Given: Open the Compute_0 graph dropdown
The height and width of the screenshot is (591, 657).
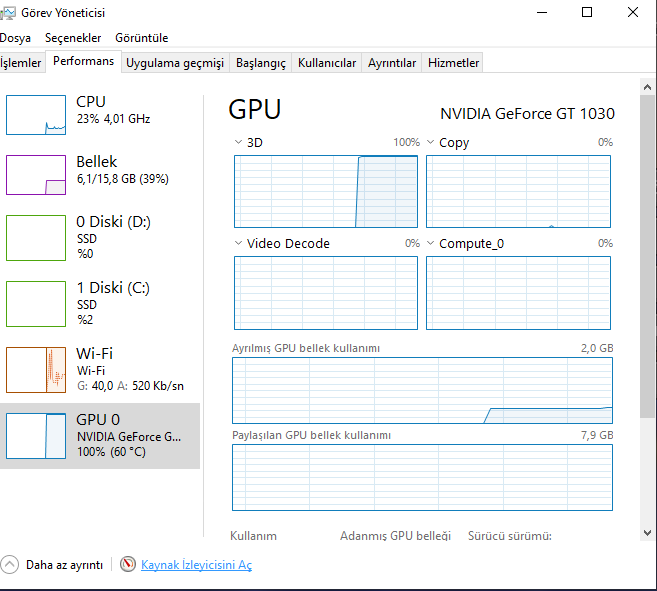Looking at the screenshot, I should tap(430, 243).
